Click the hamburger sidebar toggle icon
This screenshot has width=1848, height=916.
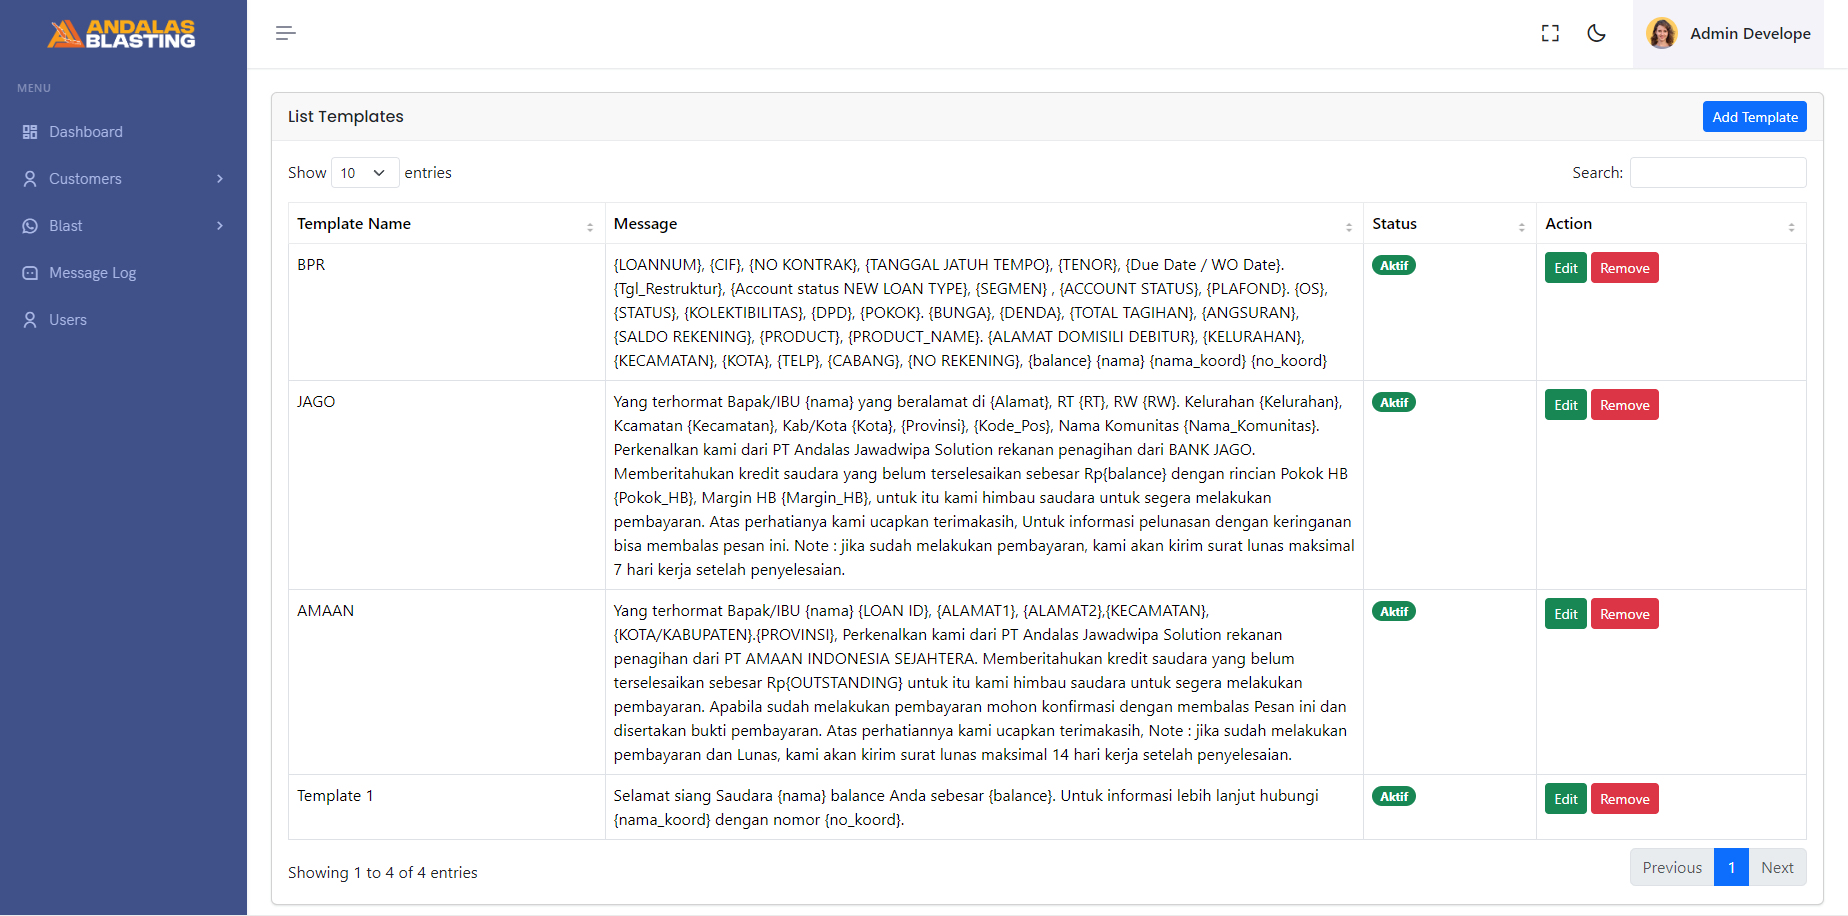coord(286,33)
